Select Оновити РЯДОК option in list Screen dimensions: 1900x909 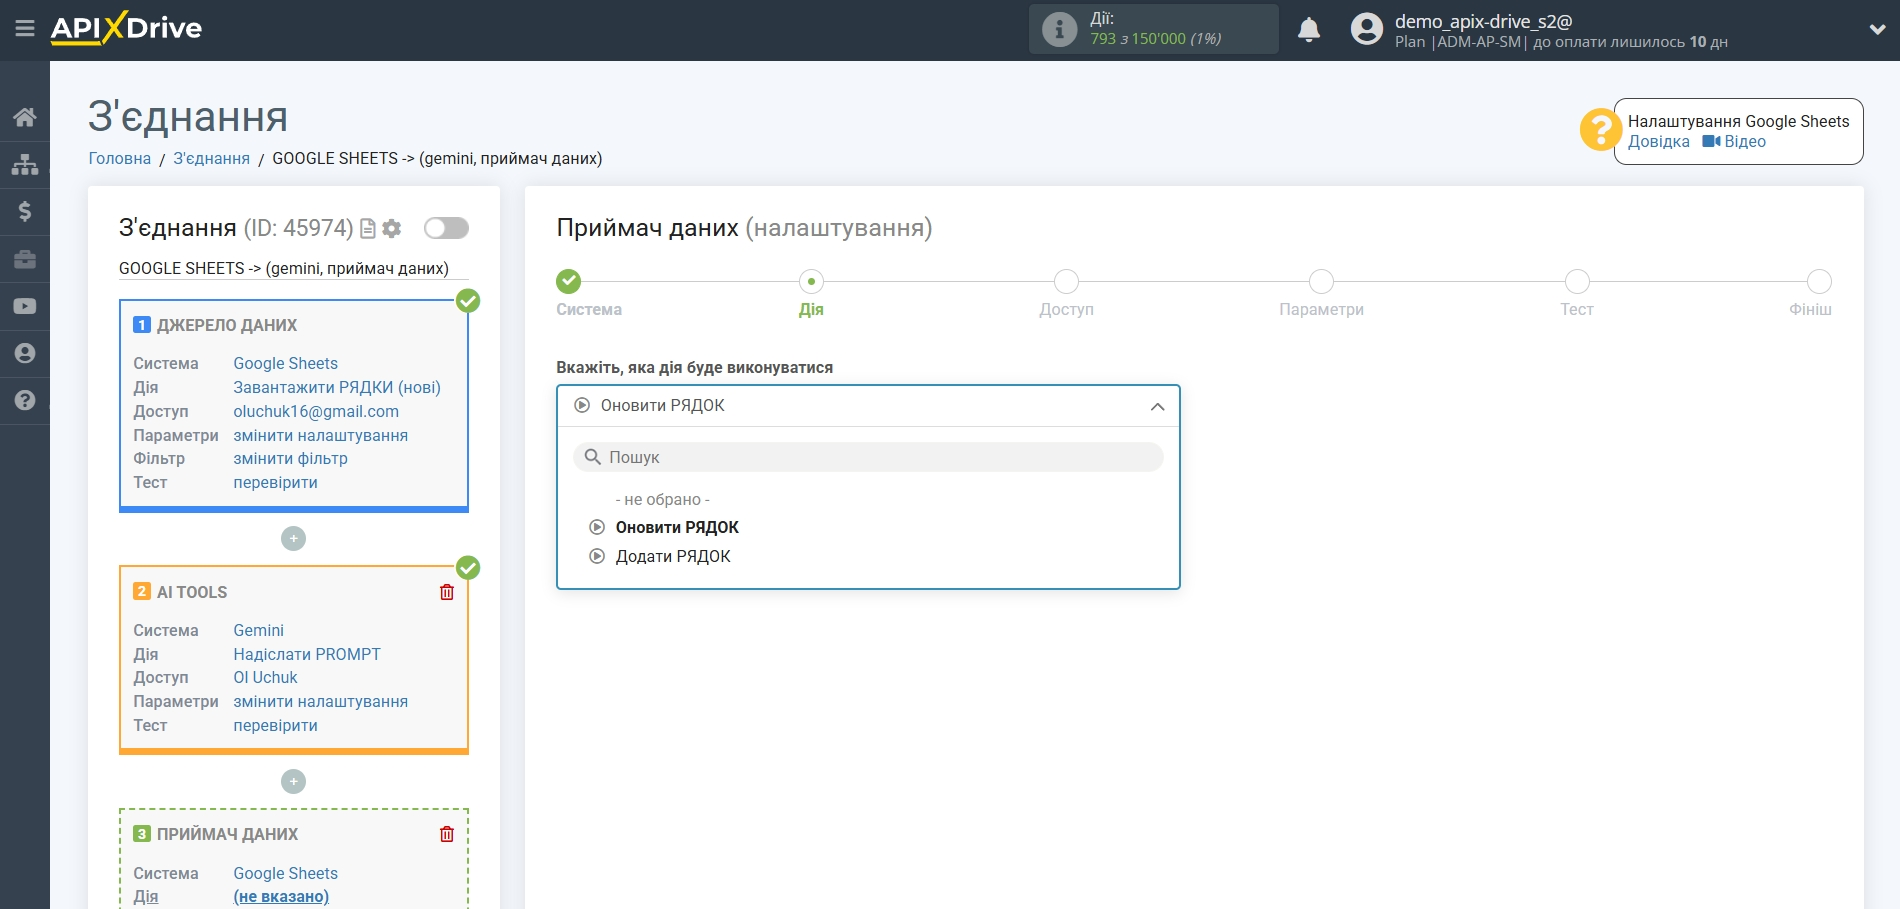tap(677, 527)
